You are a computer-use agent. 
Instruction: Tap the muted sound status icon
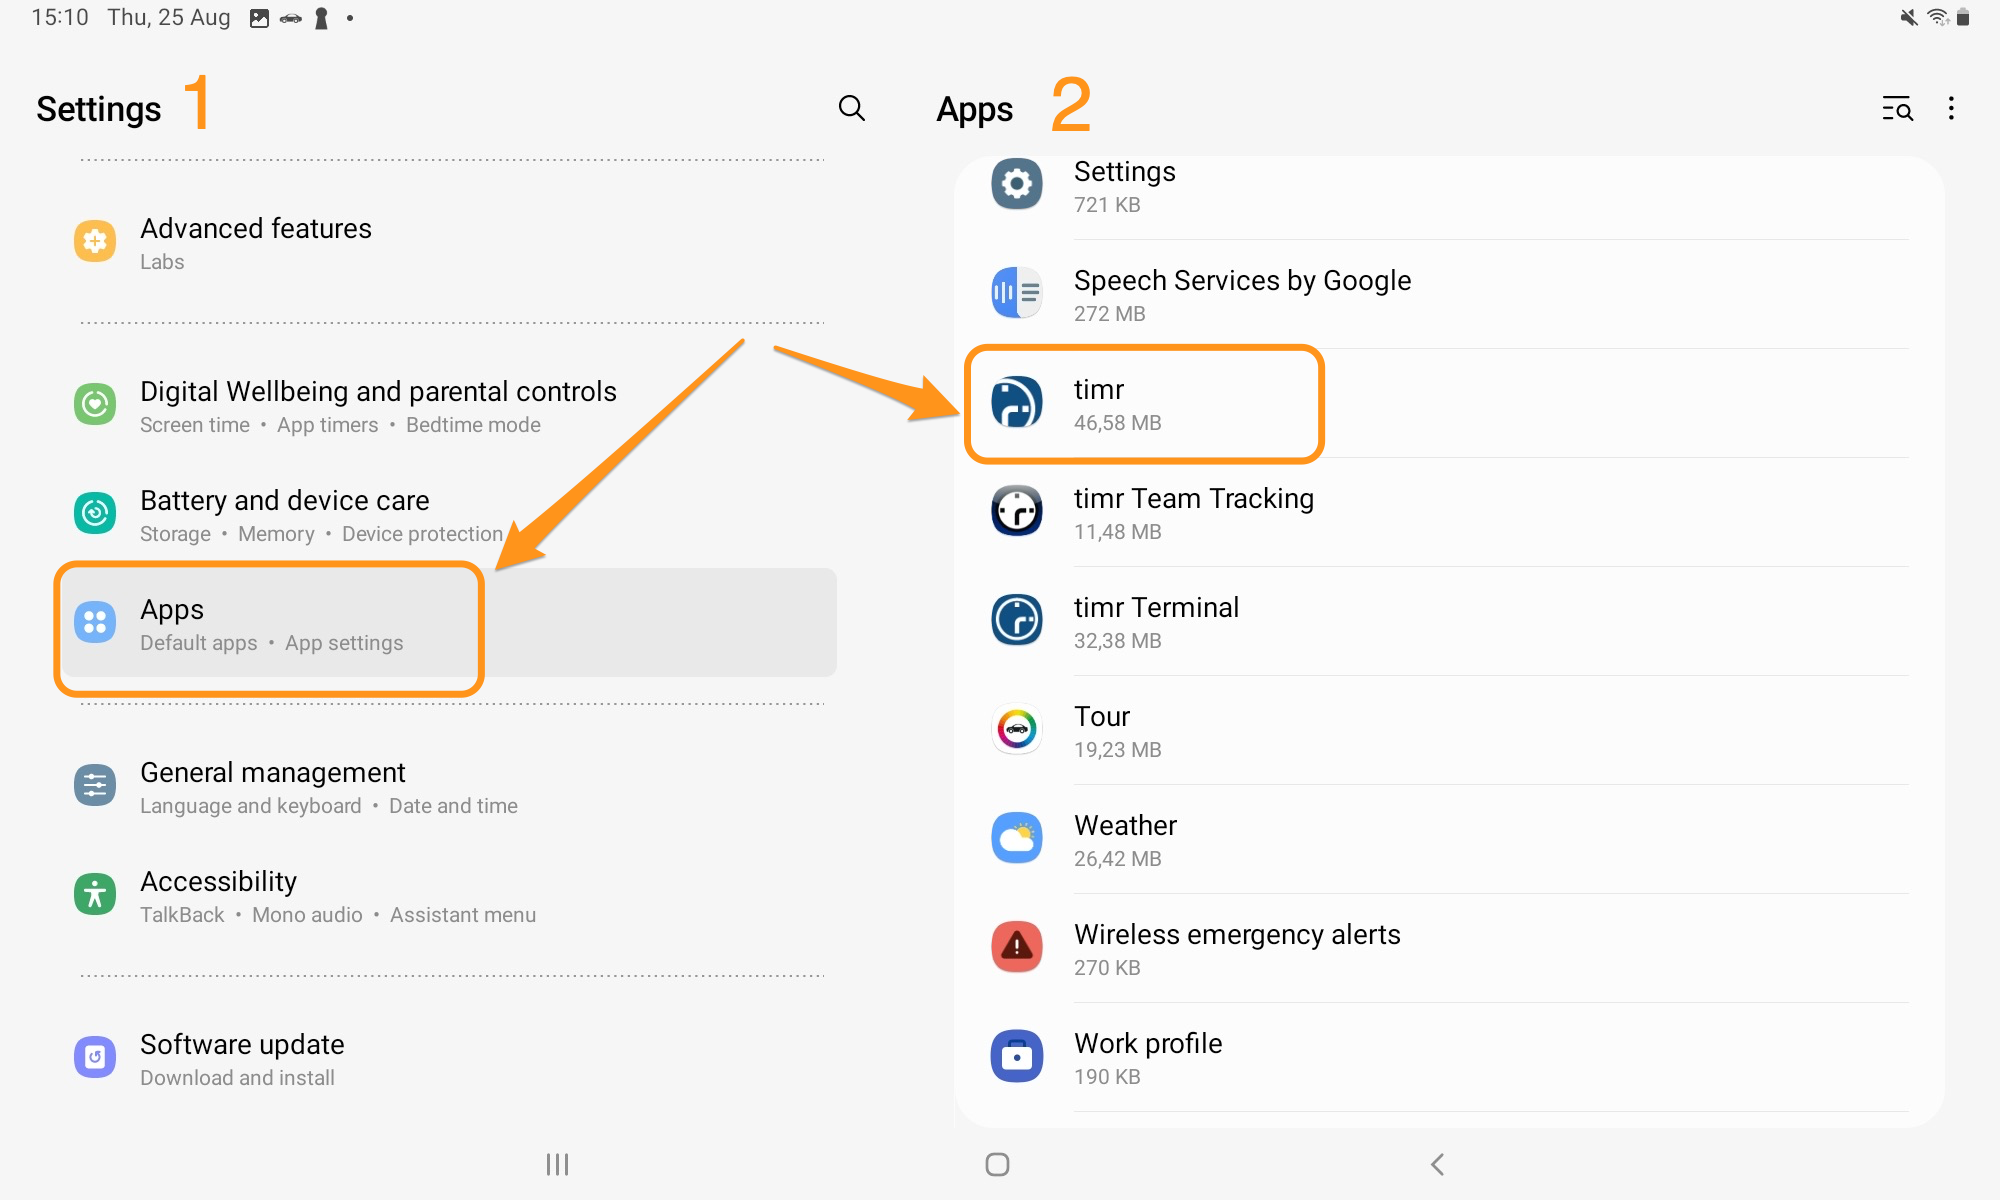pos(1909,17)
